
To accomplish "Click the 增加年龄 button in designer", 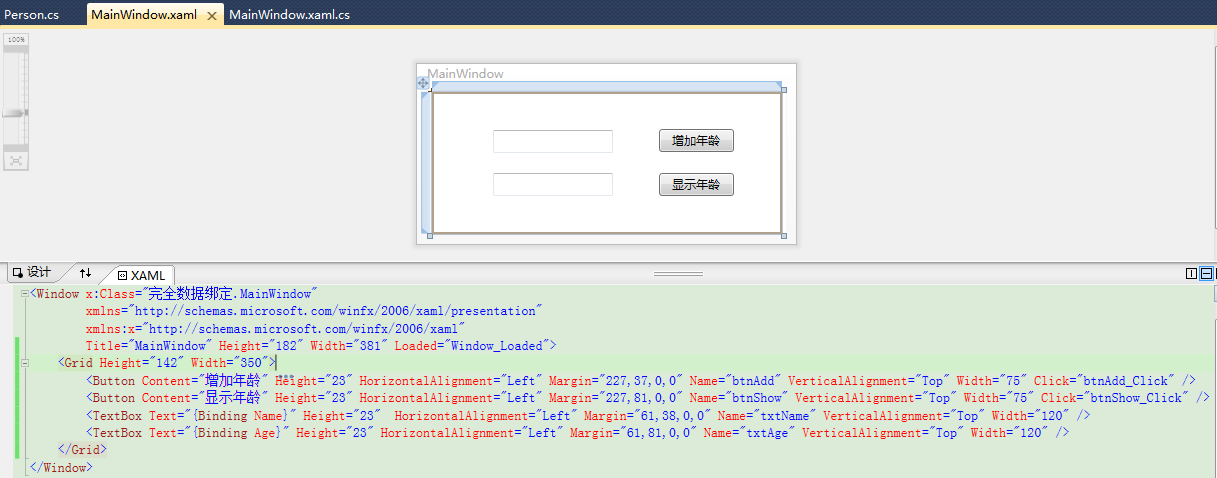I will click(x=696, y=141).
